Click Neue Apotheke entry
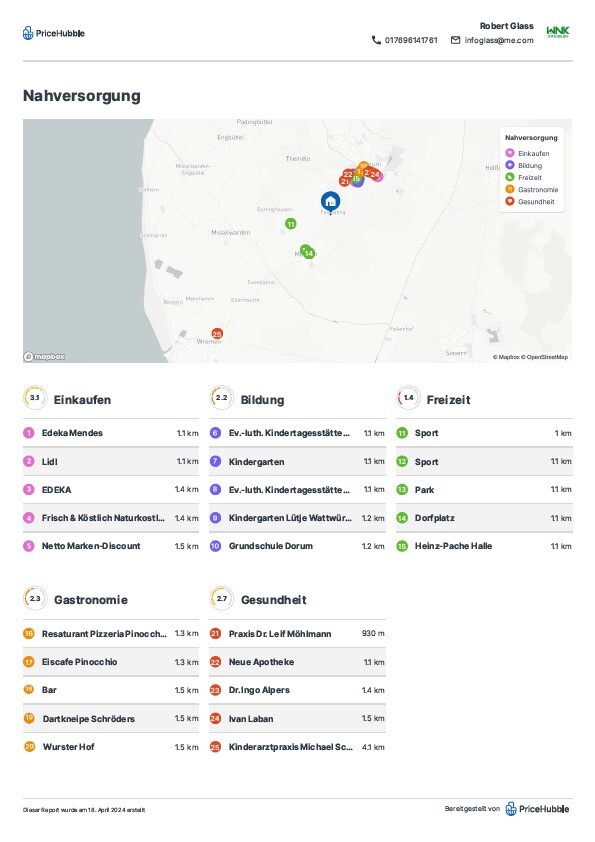 coord(298,662)
